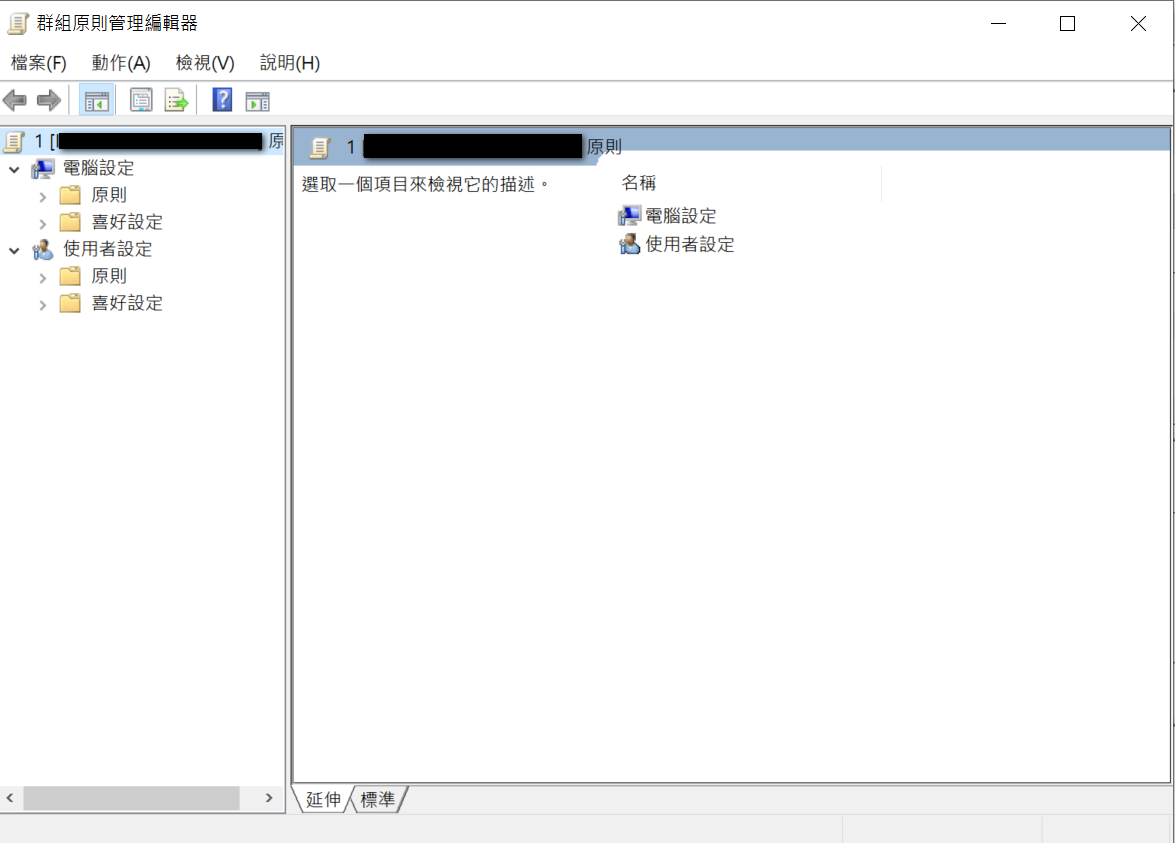The image size is (1175, 843).
Task: Open Help via the blue question mark icon
Action: point(222,100)
